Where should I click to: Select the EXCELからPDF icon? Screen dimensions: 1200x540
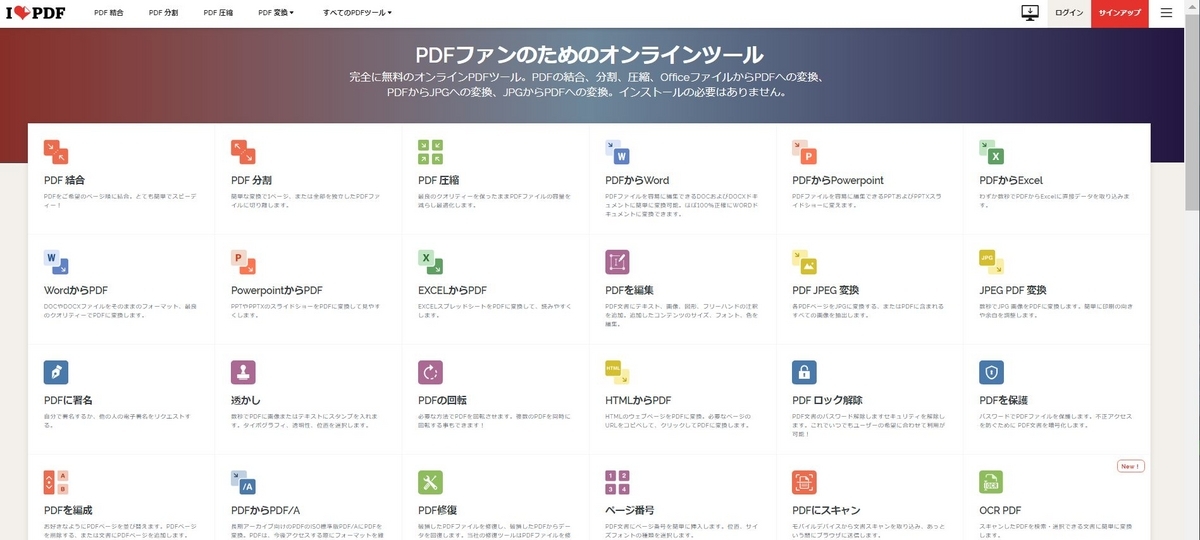pos(430,262)
